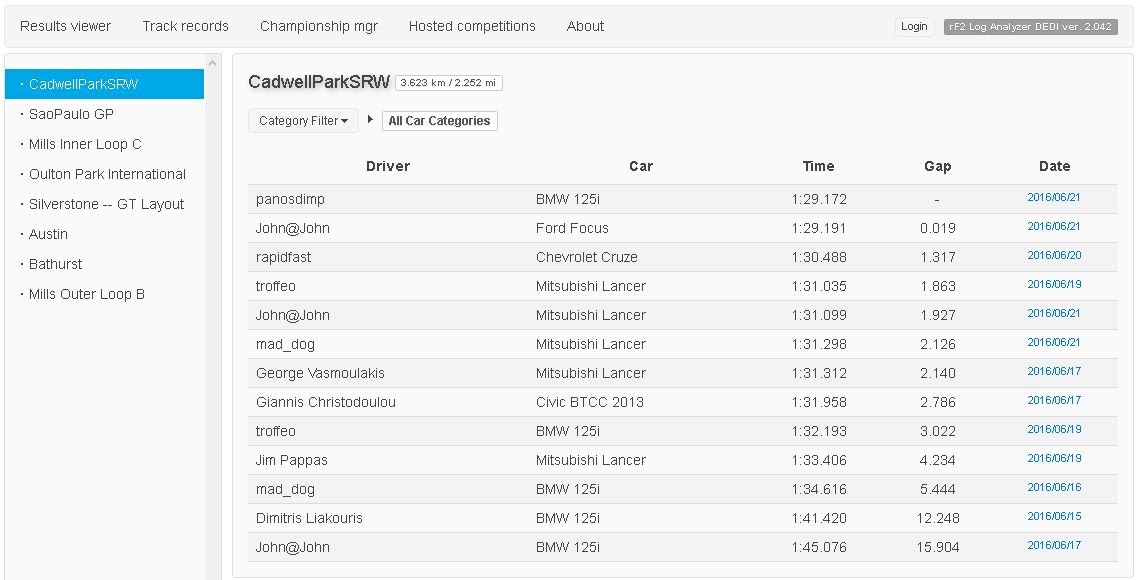Click the Login button
1144x580 pixels.
point(914,27)
